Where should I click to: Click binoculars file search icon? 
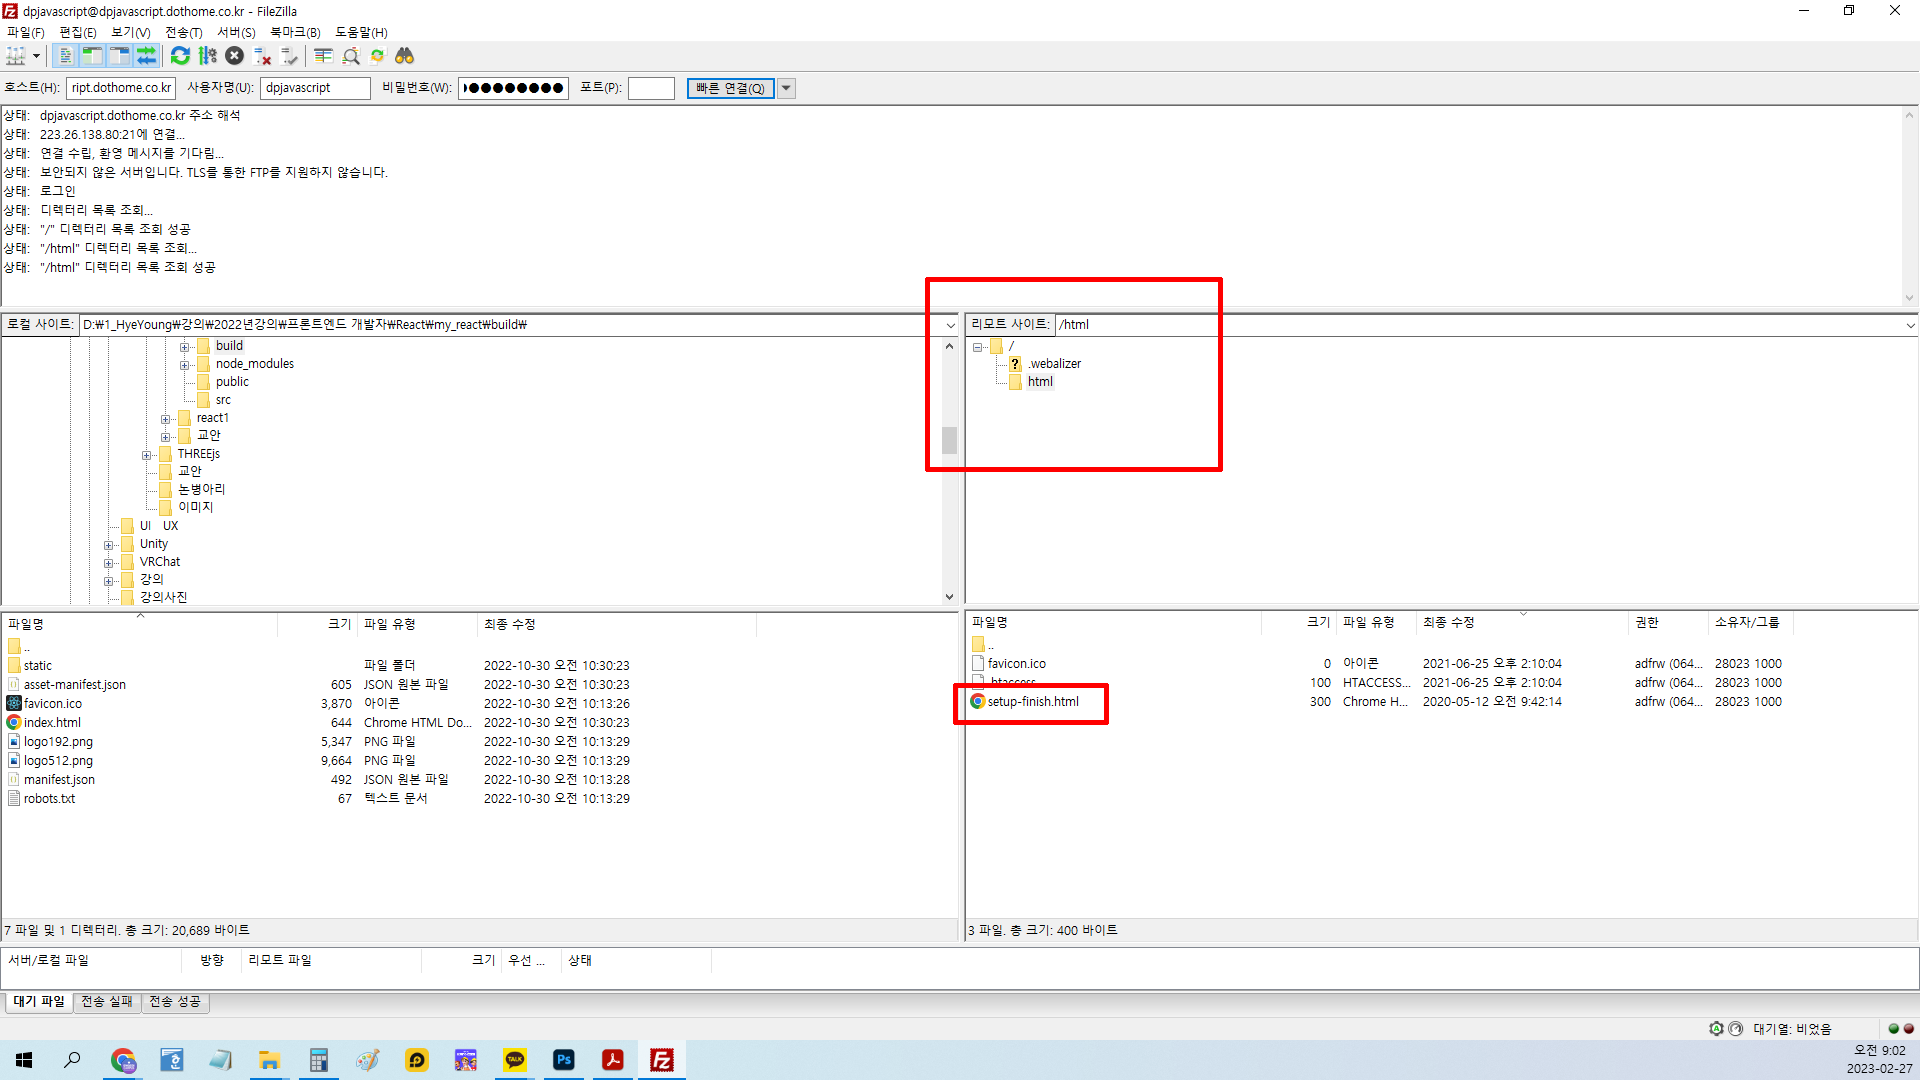404,56
